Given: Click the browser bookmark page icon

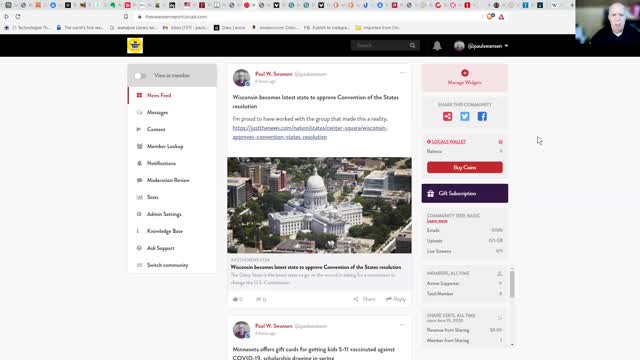Looking at the screenshot, I should pos(126,17).
